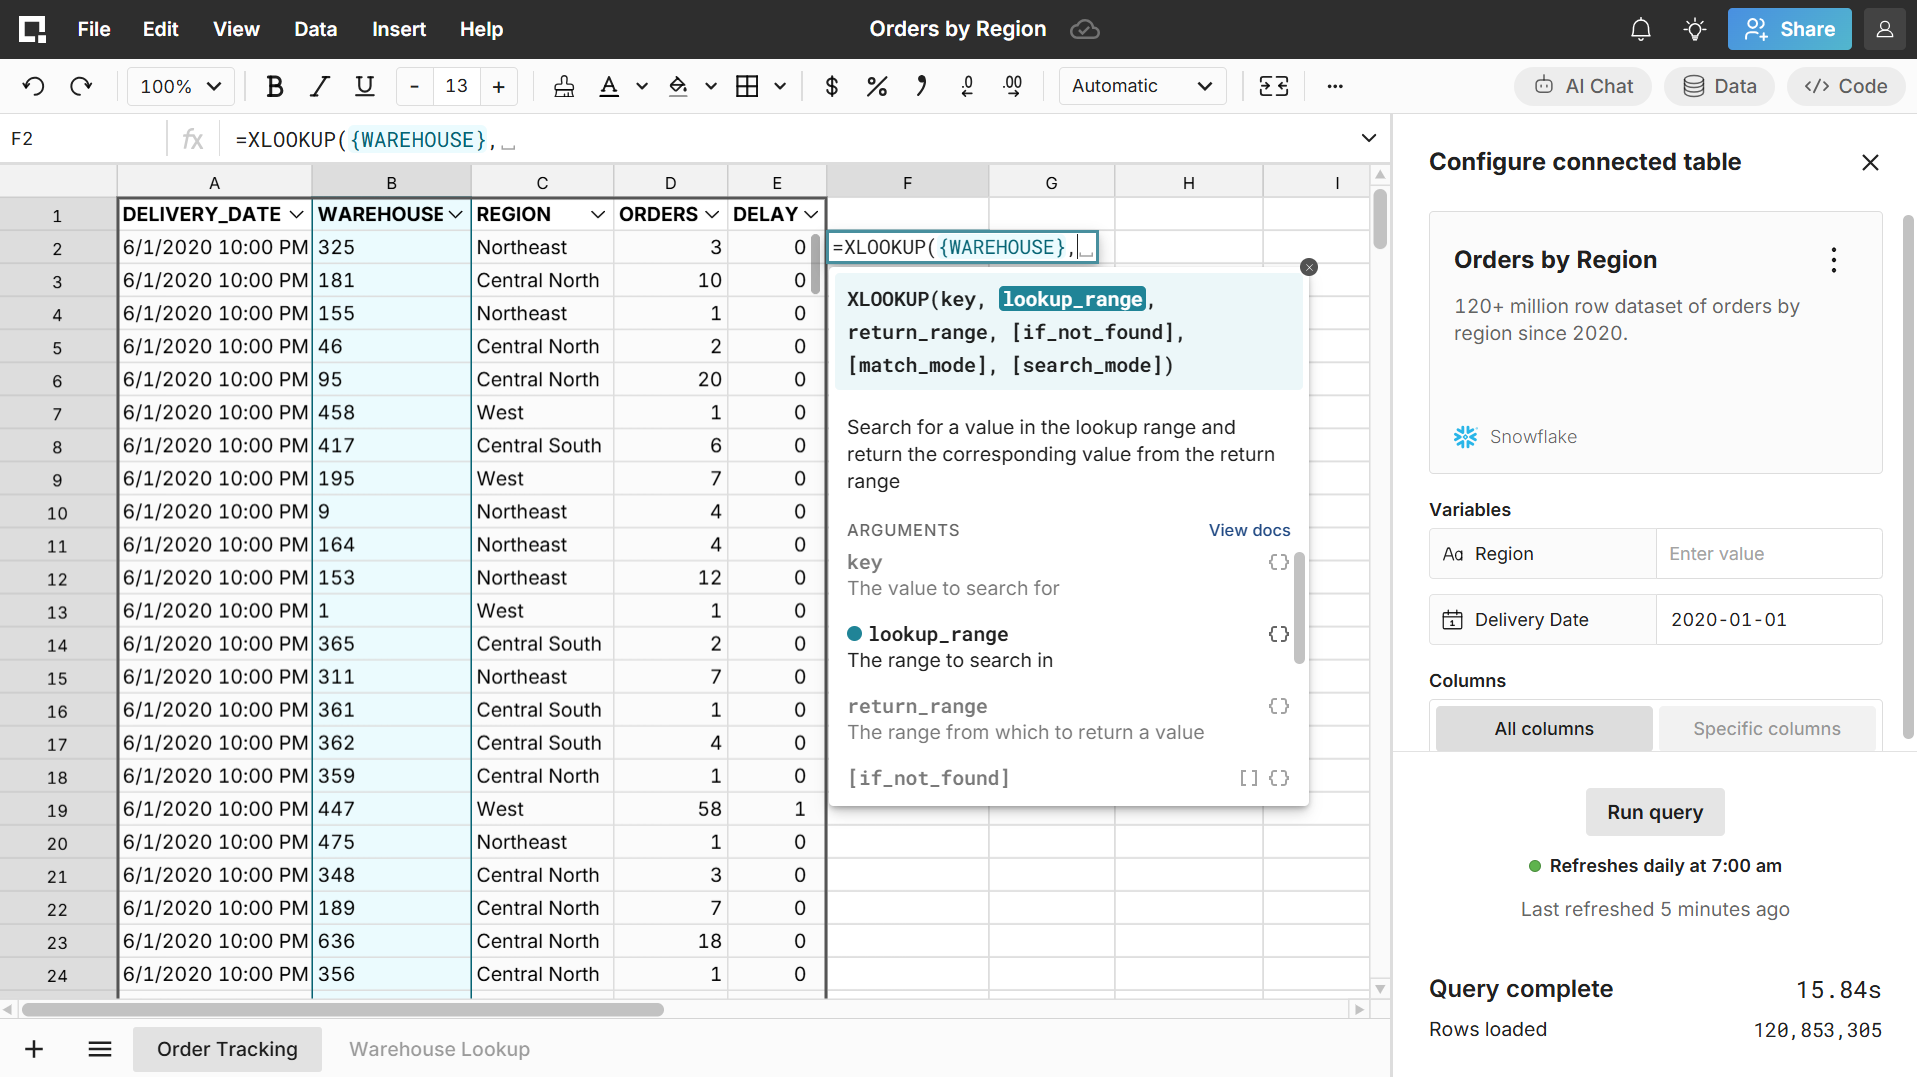Open the Code panel
The width and height of the screenshot is (1917, 1077).
pyautogui.click(x=1845, y=86)
